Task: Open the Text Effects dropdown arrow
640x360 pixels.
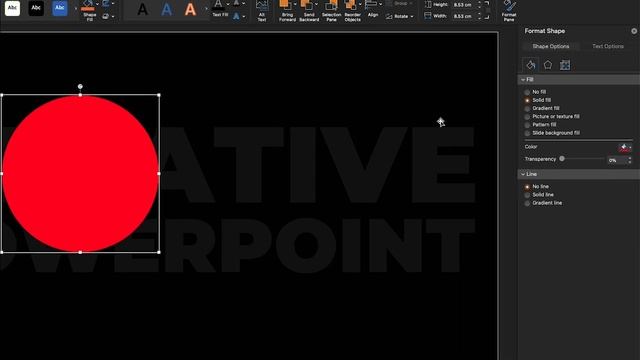Action: click(244, 17)
